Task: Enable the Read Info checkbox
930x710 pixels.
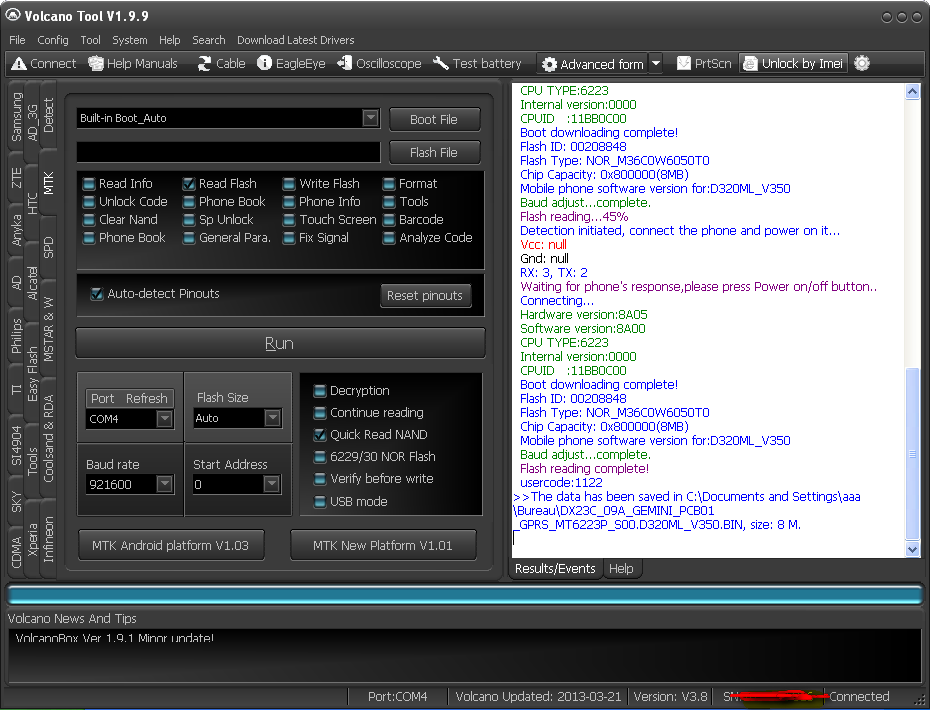Action: 89,184
